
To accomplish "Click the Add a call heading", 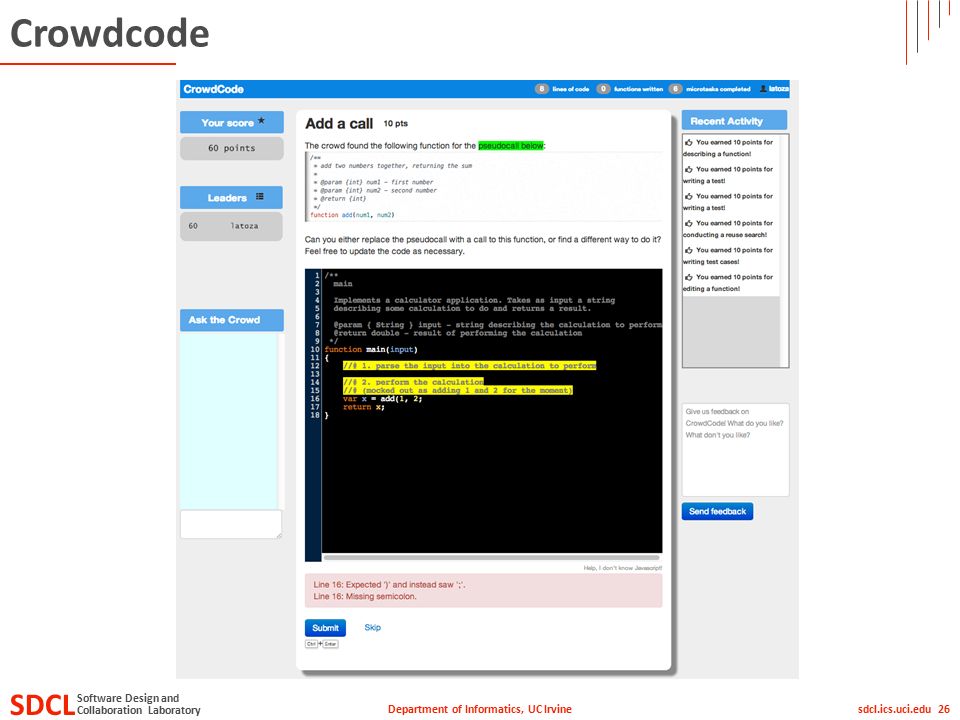I will (339, 124).
